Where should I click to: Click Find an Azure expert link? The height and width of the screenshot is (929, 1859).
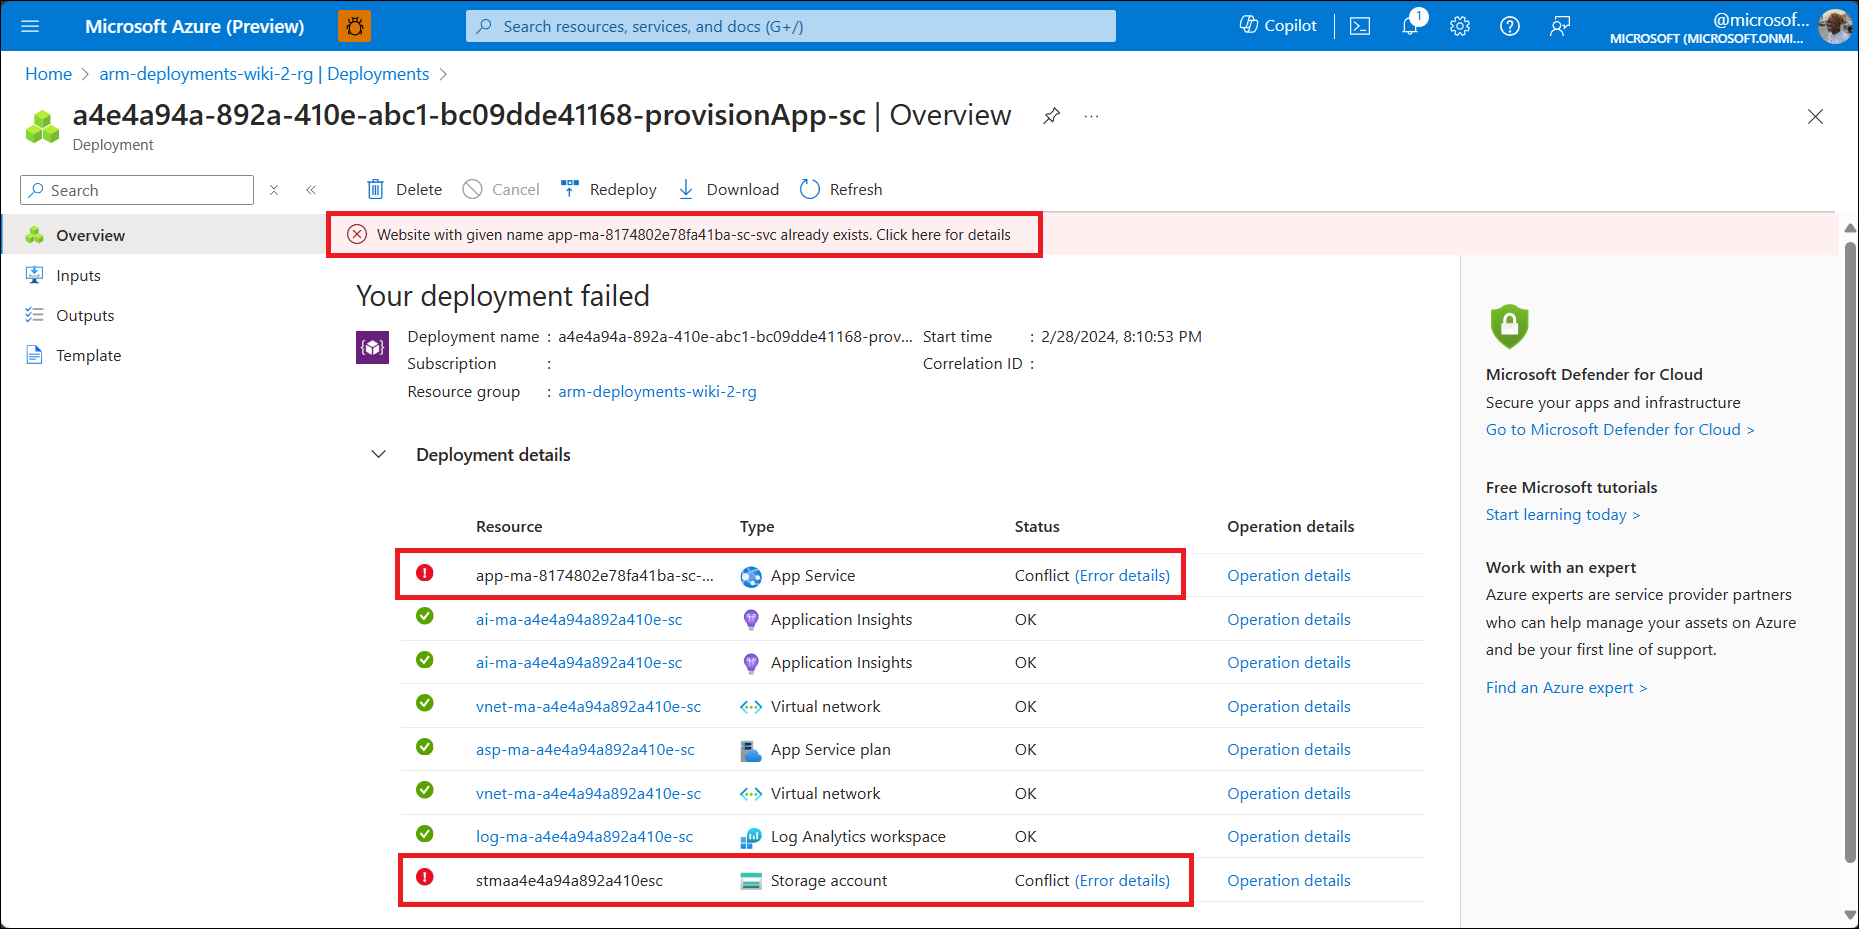coord(1567,688)
